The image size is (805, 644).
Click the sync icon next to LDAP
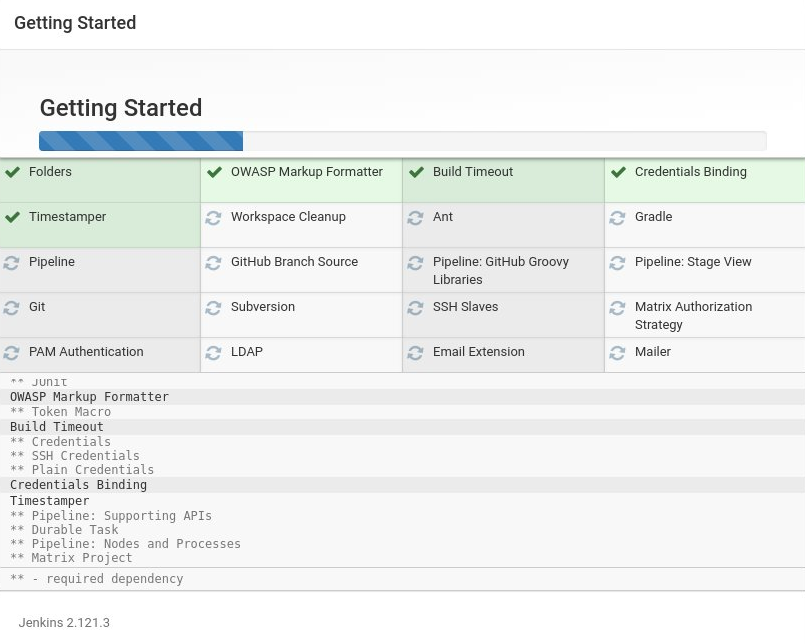pos(213,353)
